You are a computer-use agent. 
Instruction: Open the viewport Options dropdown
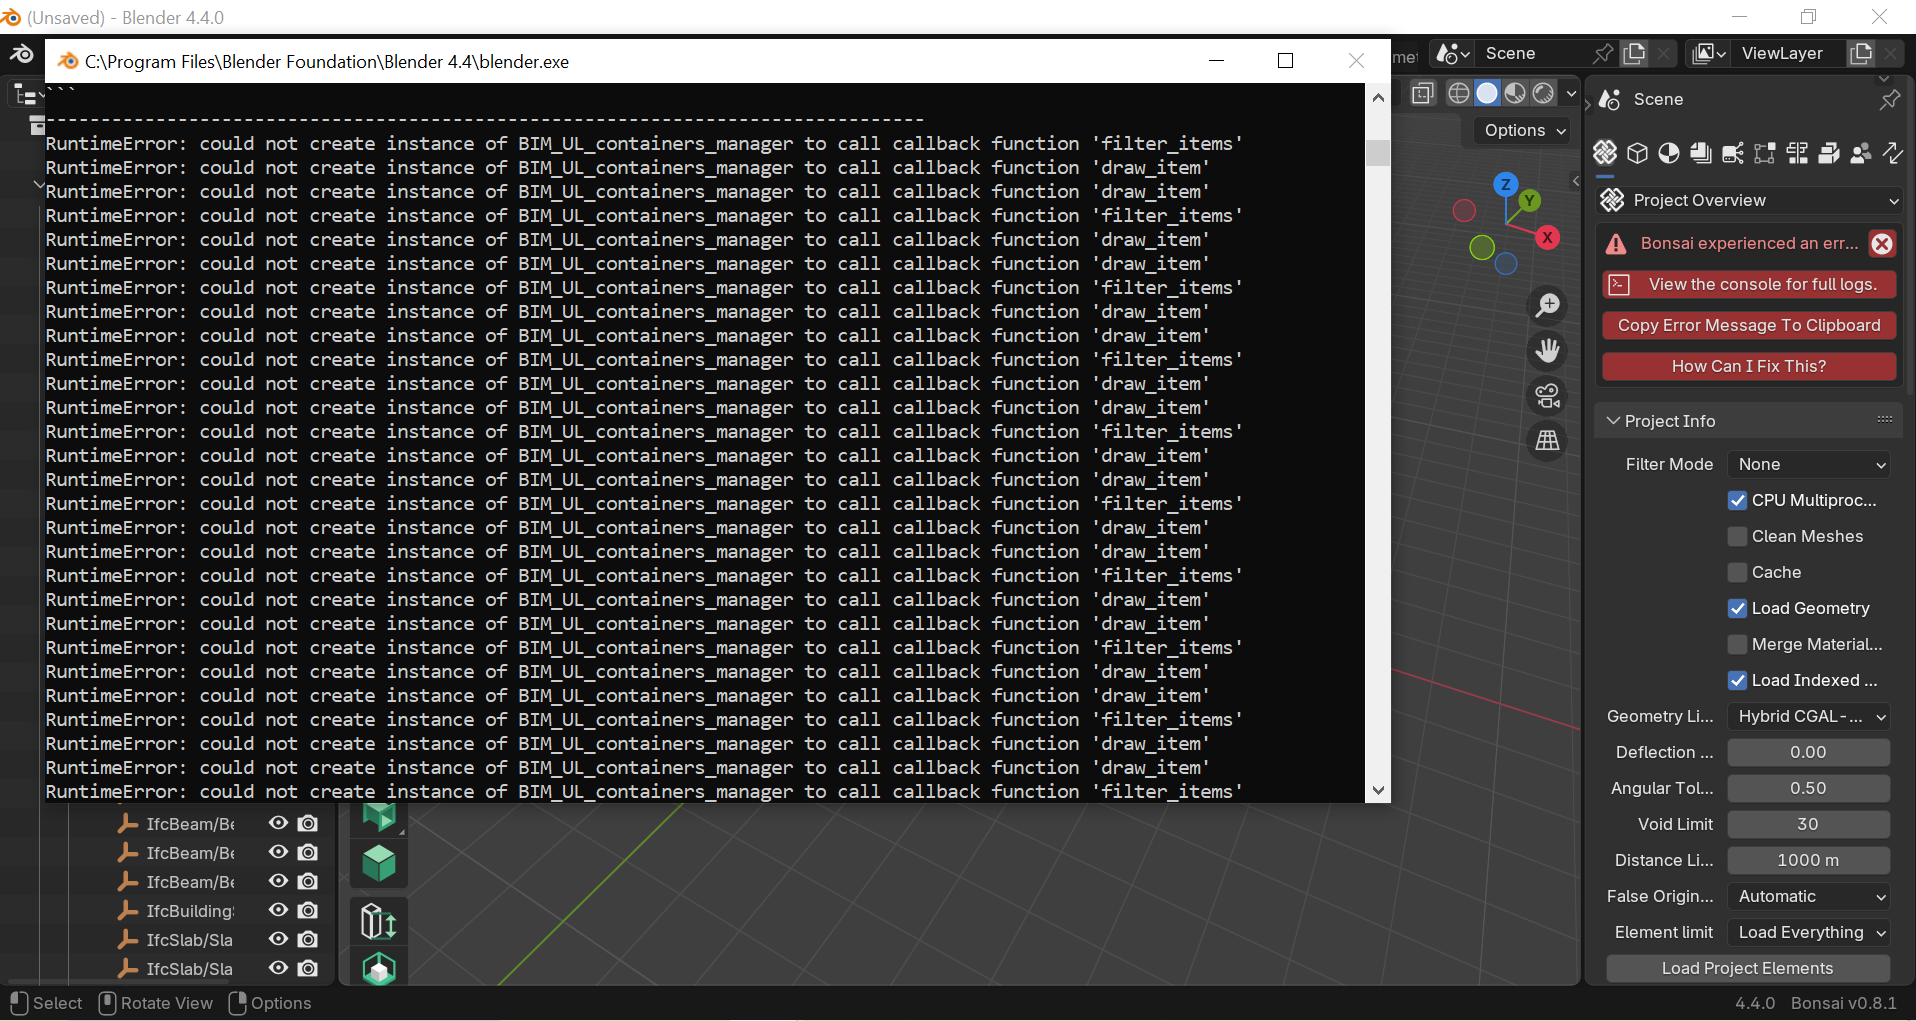1525,130
